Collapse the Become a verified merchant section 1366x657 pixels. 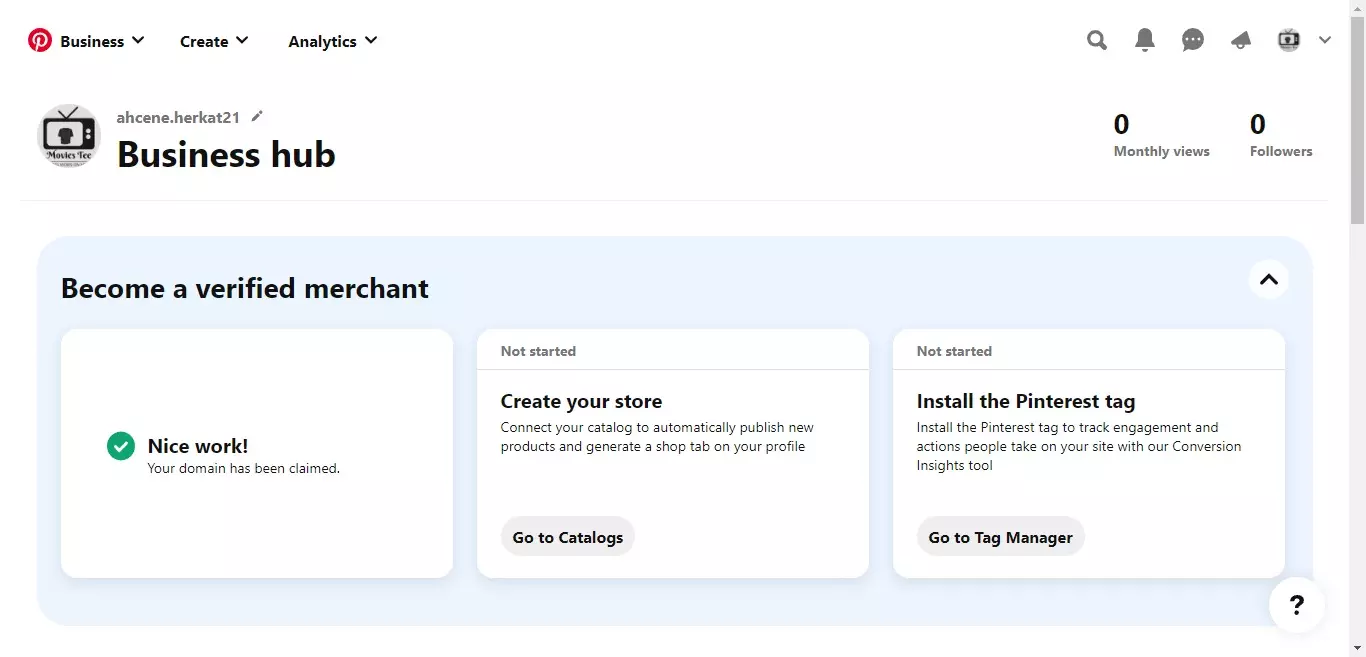coord(1269,280)
